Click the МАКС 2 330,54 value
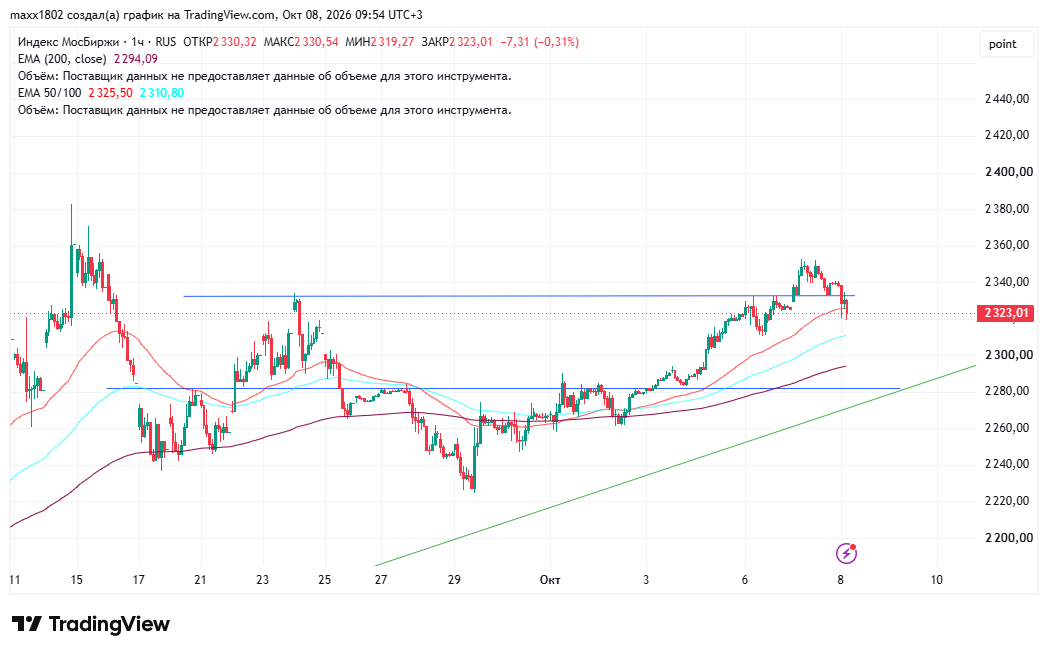This screenshot has height=654, width=1048. 316,41
